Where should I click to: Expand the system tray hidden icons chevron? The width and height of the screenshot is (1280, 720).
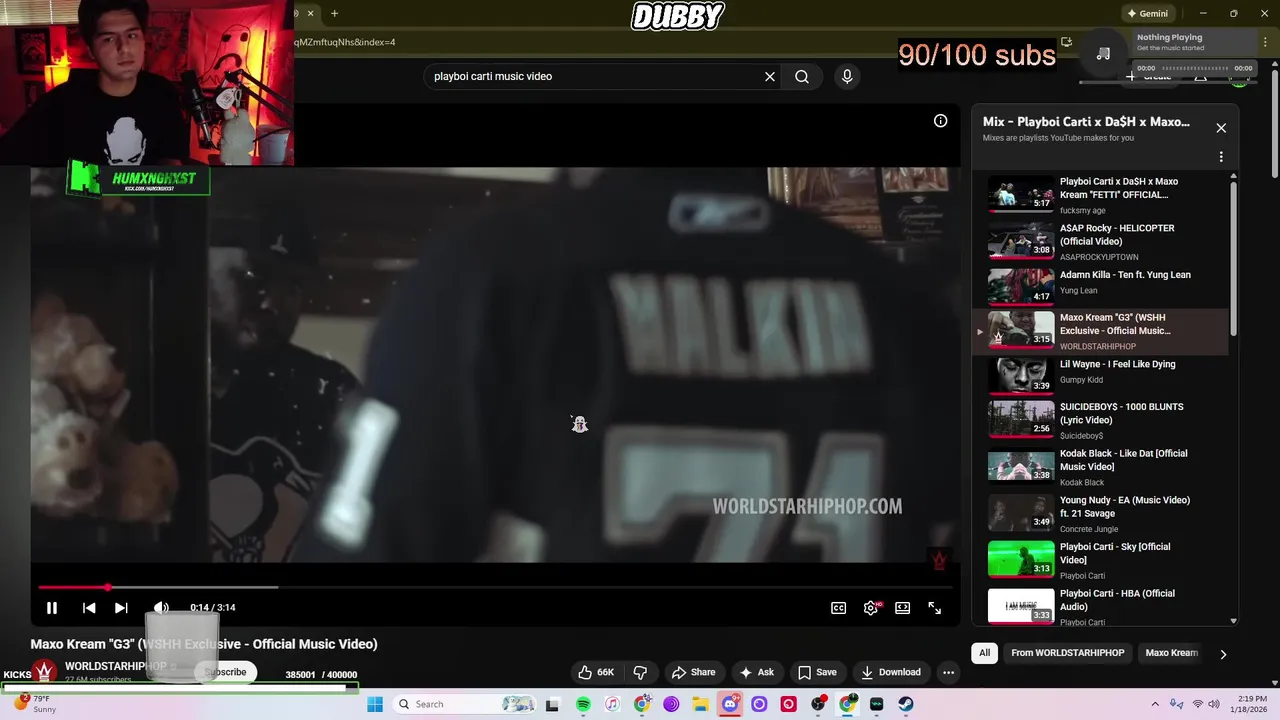tap(1156, 704)
